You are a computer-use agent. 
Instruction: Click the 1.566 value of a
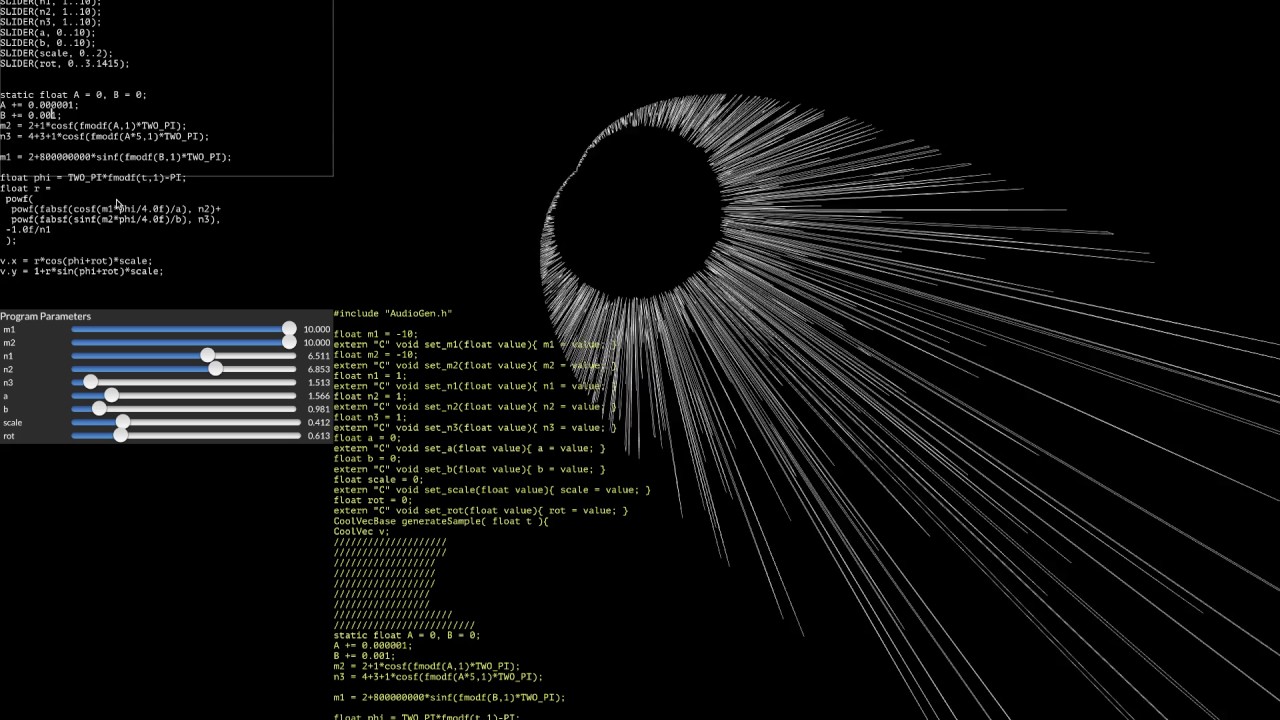click(x=318, y=396)
